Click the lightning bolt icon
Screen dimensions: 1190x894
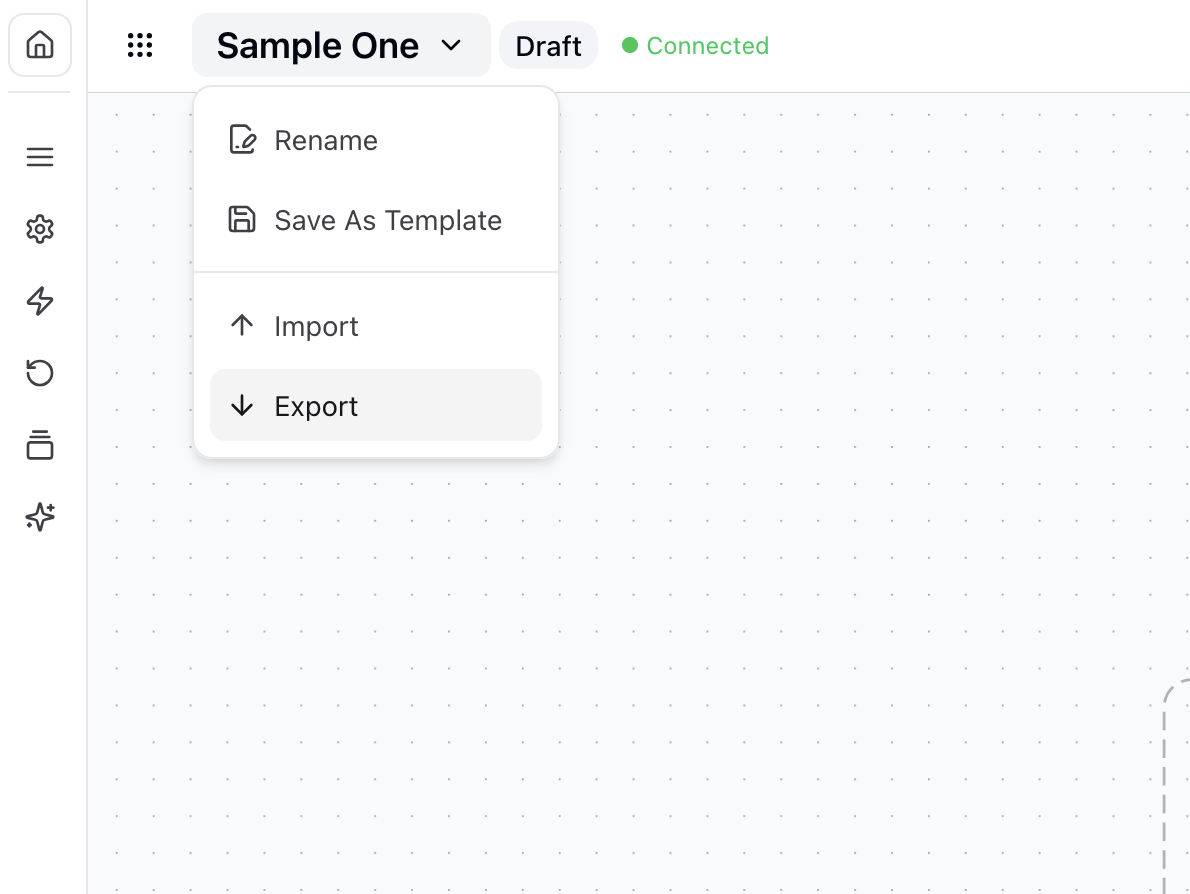coord(40,301)
